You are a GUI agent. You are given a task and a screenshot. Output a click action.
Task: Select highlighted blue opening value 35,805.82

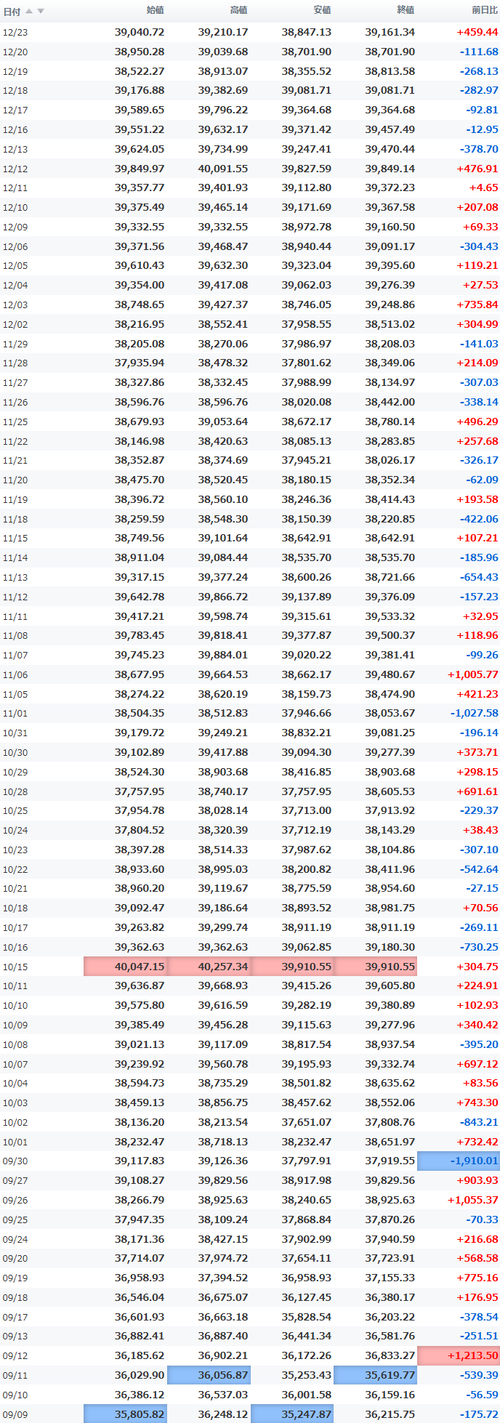click(125, 1413)
